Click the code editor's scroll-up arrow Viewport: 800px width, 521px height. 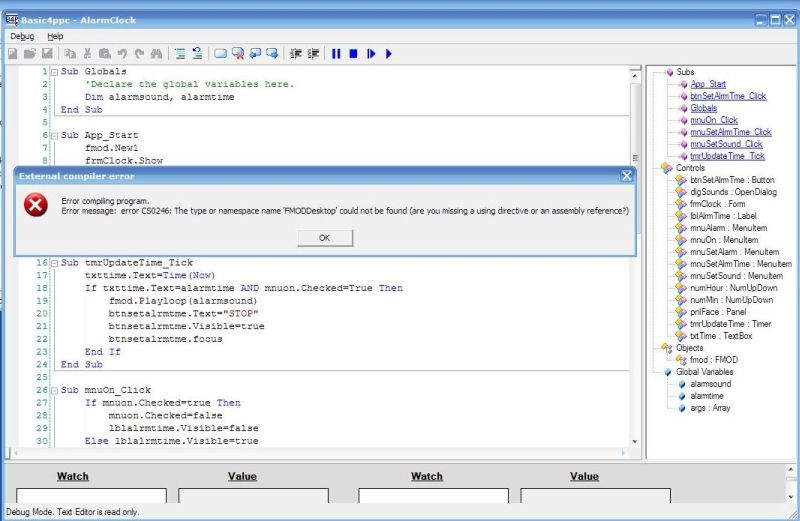point(635,73)
